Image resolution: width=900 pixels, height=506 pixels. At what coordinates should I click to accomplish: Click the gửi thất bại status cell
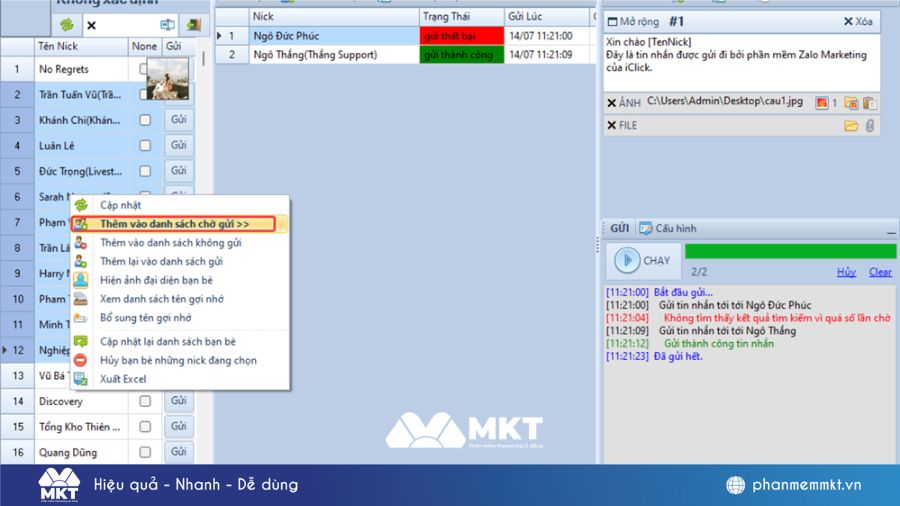click(461, 36)
